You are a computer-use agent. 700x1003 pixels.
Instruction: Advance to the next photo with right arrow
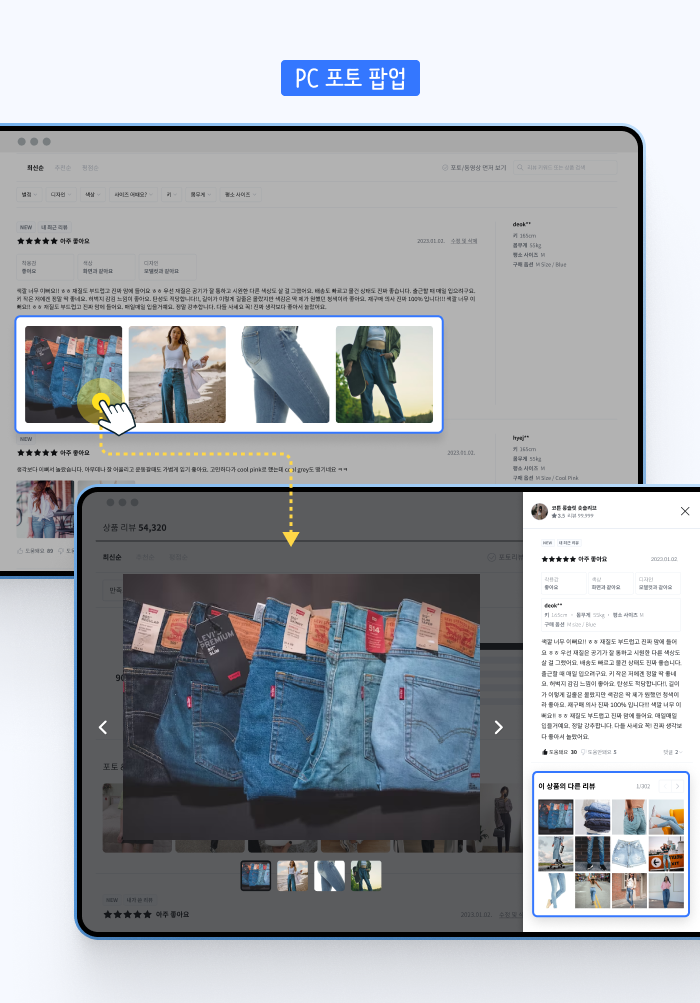(498, 727)
